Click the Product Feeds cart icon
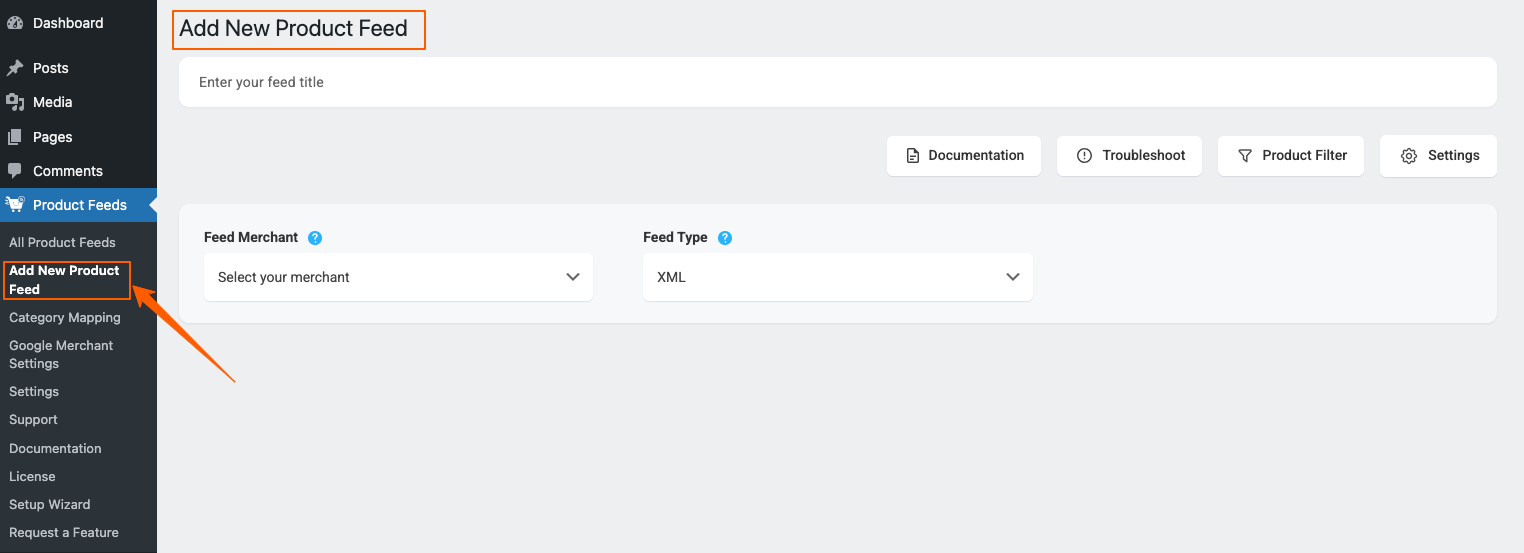 (x=15, y=205)
